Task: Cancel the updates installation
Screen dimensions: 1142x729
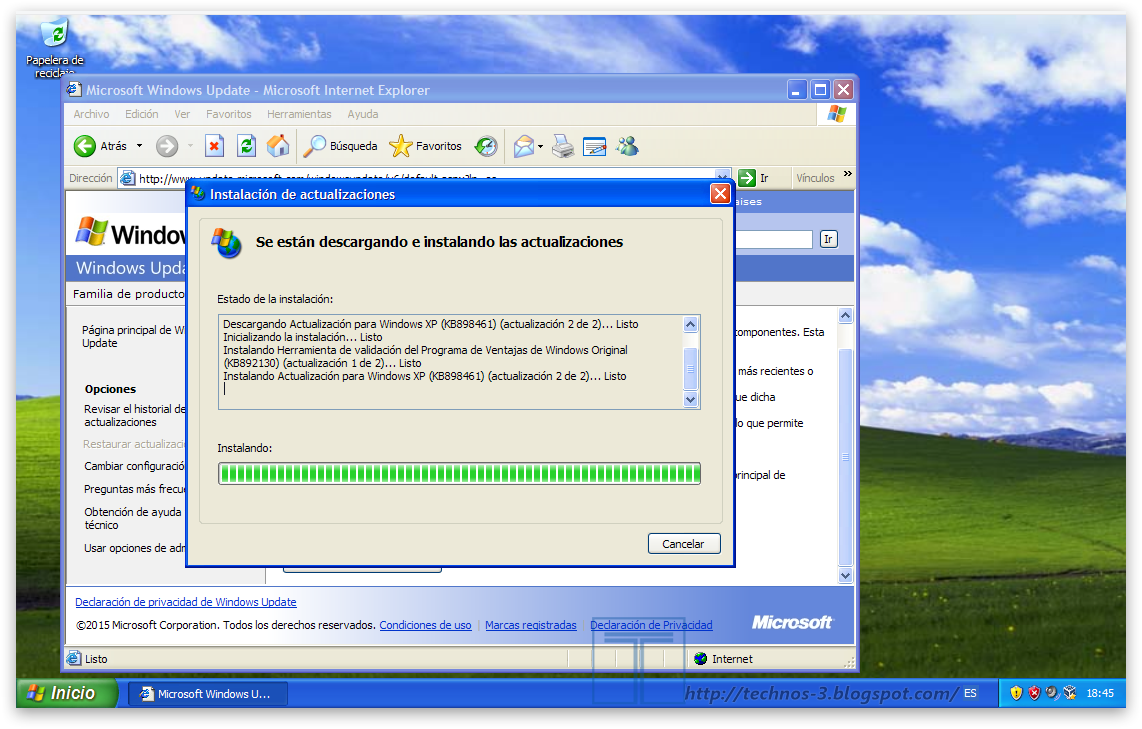Action: (684, 543)
